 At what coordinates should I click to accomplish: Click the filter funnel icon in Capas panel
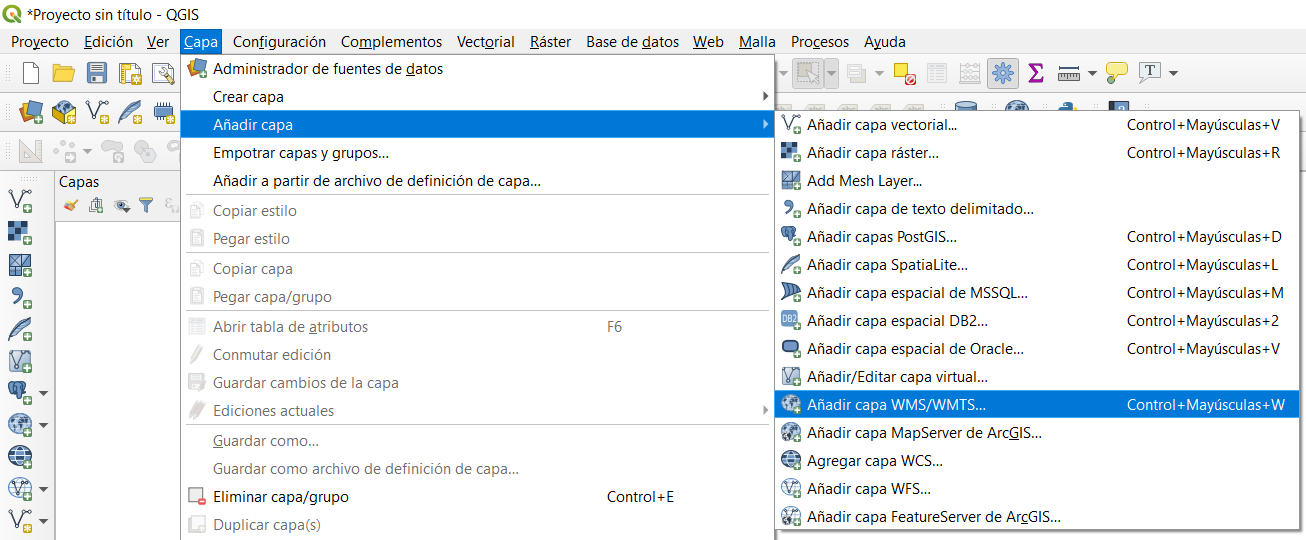[146, 205]
